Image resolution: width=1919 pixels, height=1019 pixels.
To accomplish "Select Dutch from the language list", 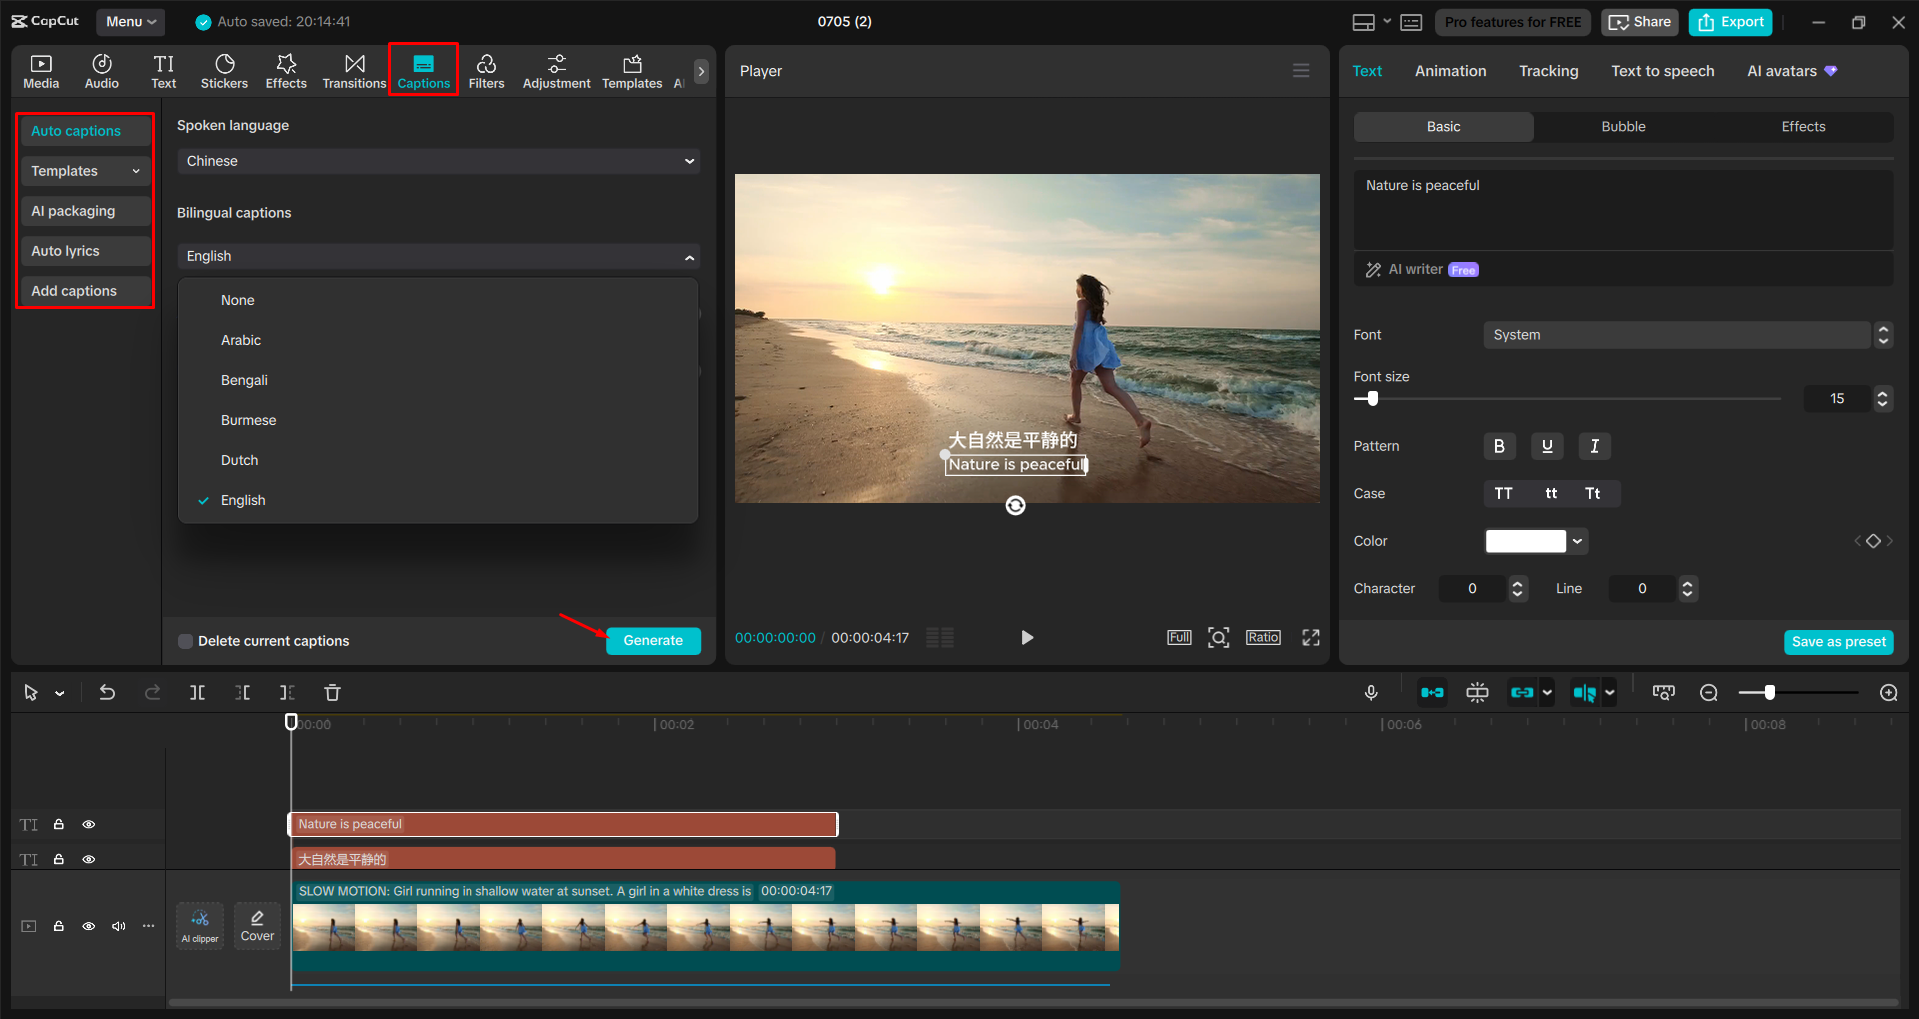I will pyautogui.click(x=239, y=459).
